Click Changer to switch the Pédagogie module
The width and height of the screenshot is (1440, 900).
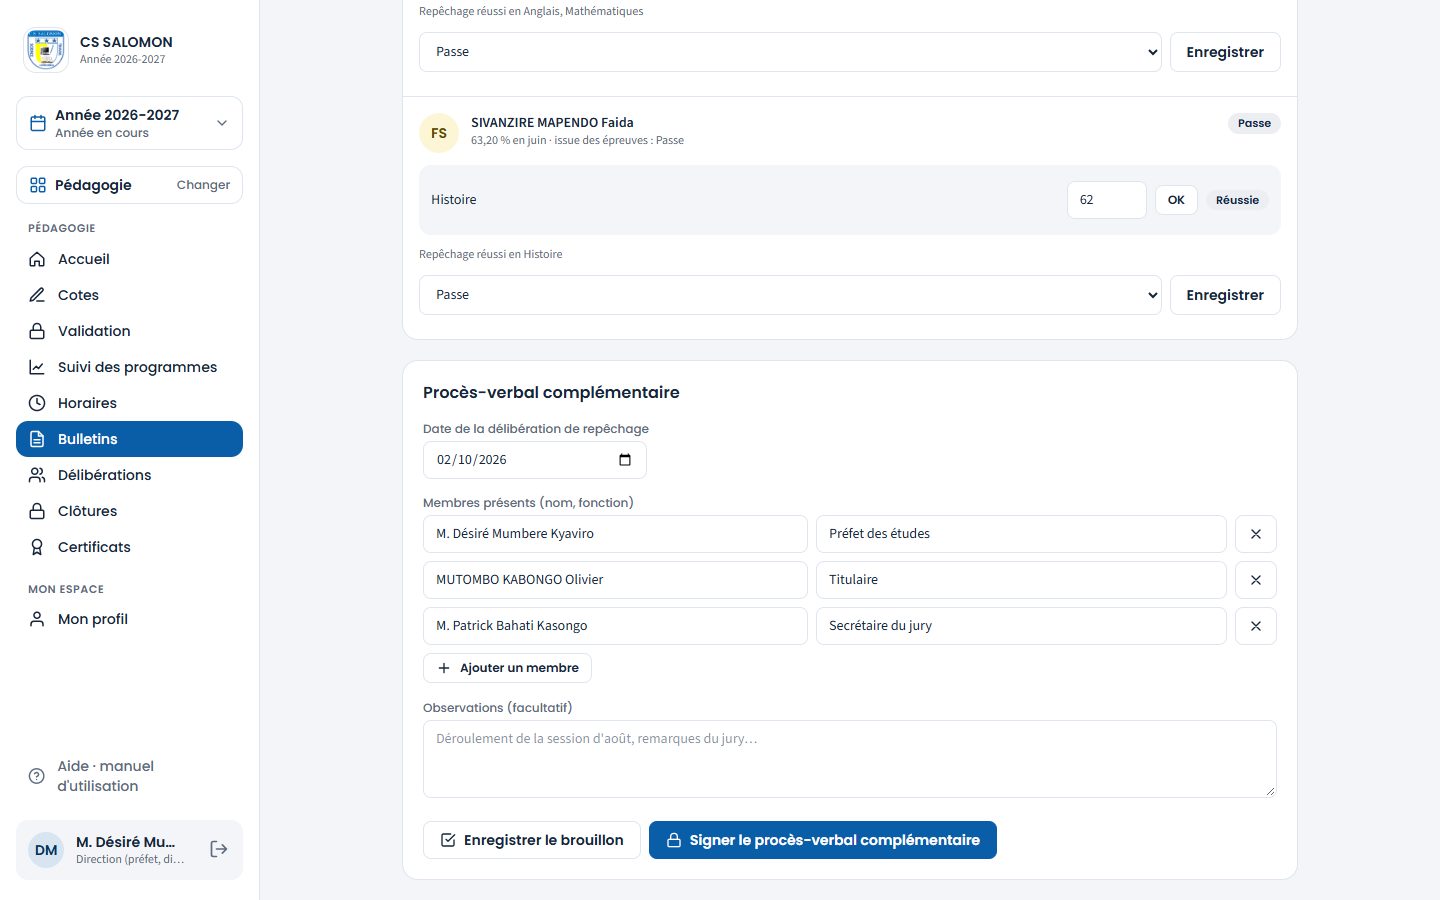[x=203, y=185]
